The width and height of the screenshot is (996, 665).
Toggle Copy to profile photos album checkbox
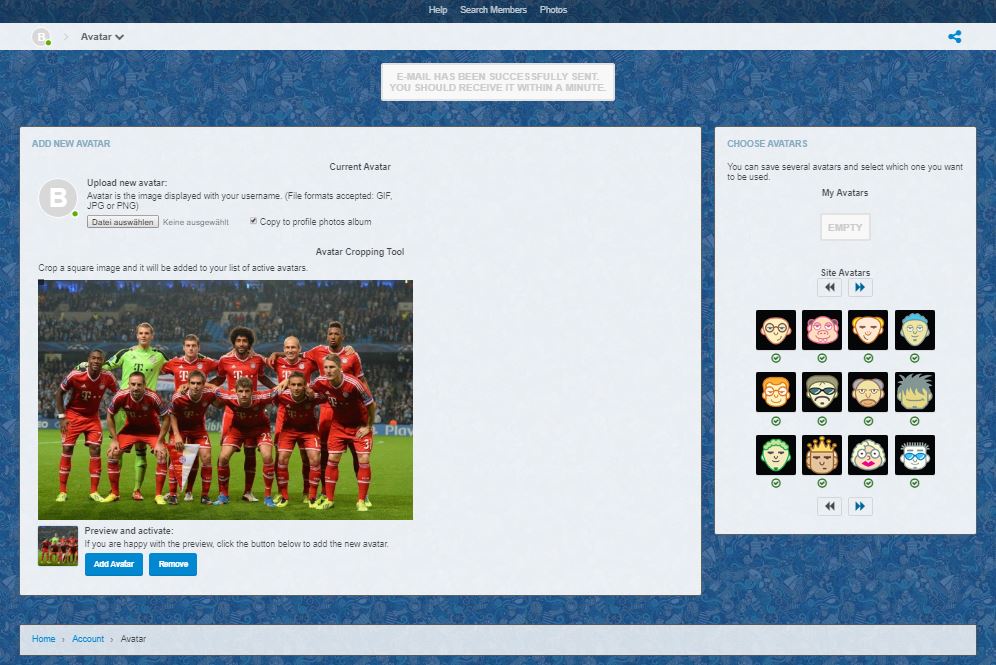tap(253, 221)
